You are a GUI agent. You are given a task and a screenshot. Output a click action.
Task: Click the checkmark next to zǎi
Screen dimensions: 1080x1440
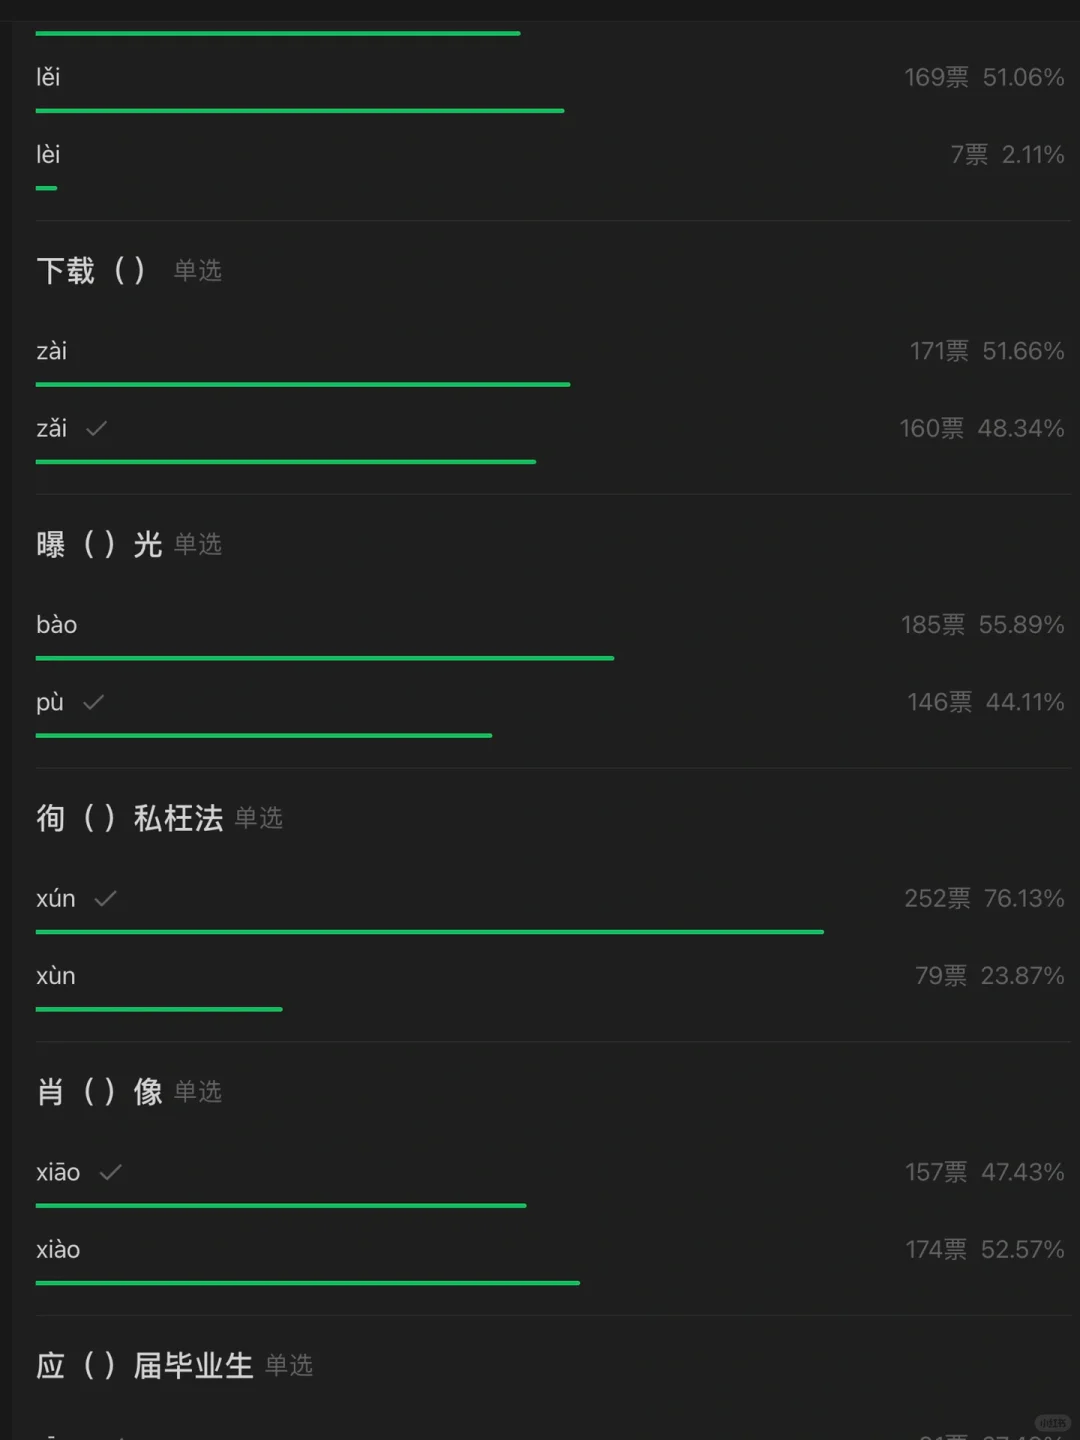pyautogui.click(x=97, y=429)
